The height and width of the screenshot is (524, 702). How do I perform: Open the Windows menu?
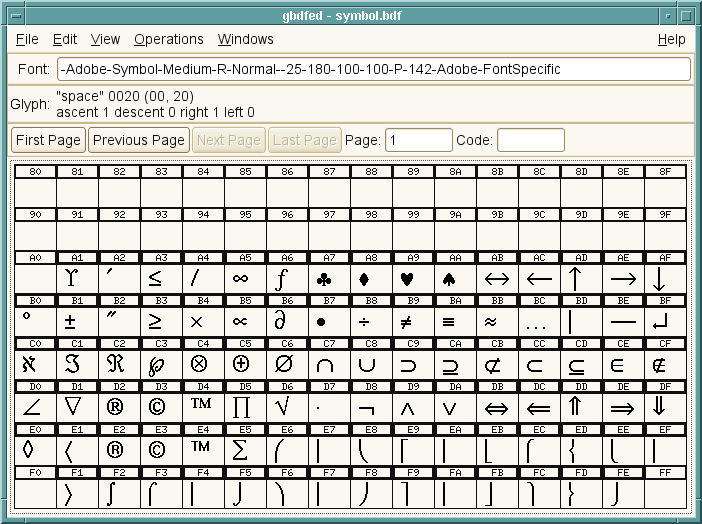click(245, 39)
